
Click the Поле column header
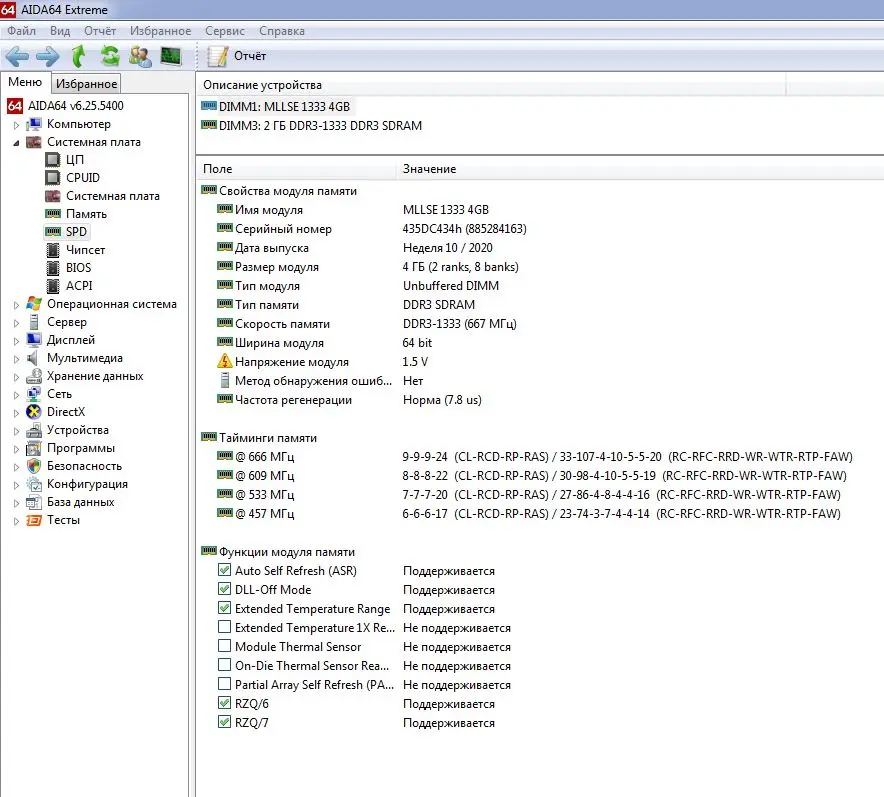point(296,169)
